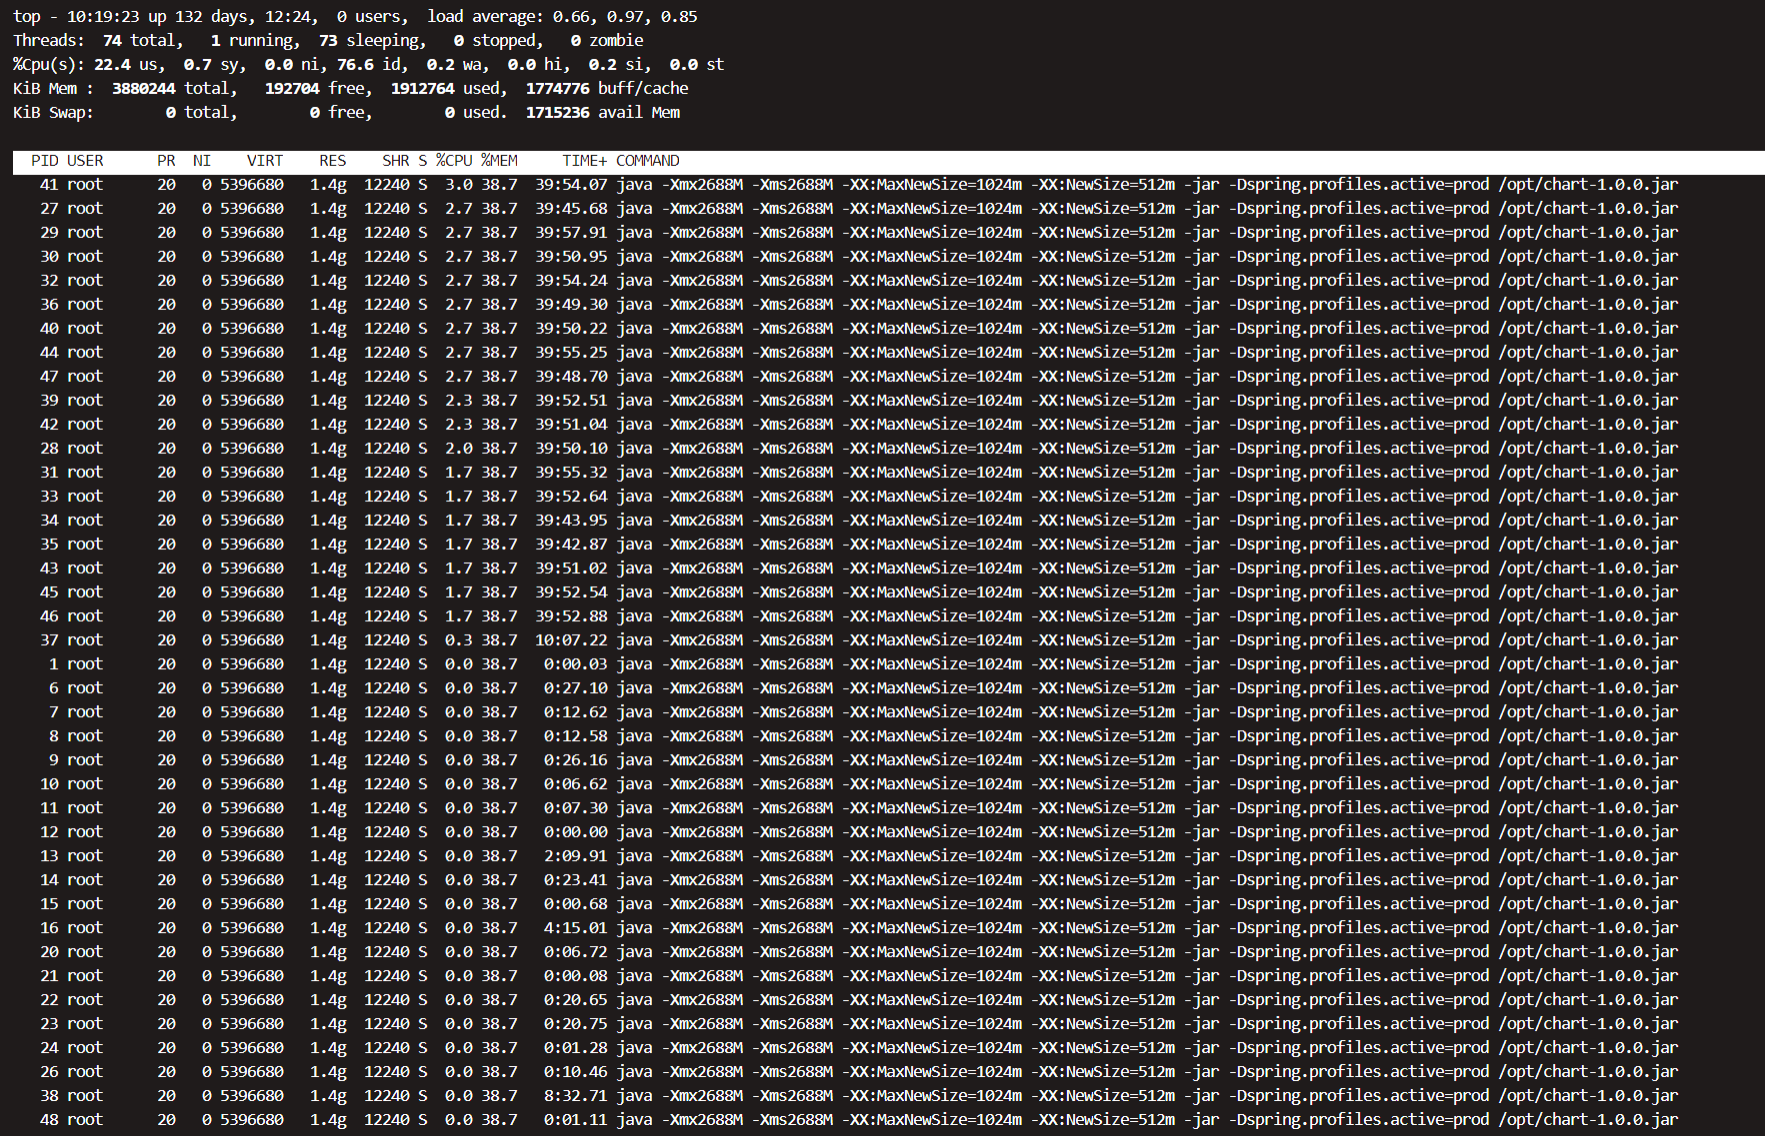Screen dimensions: 1765x1136
Task: Click the time value 39:52.51
Action: [x=571, y=401]
